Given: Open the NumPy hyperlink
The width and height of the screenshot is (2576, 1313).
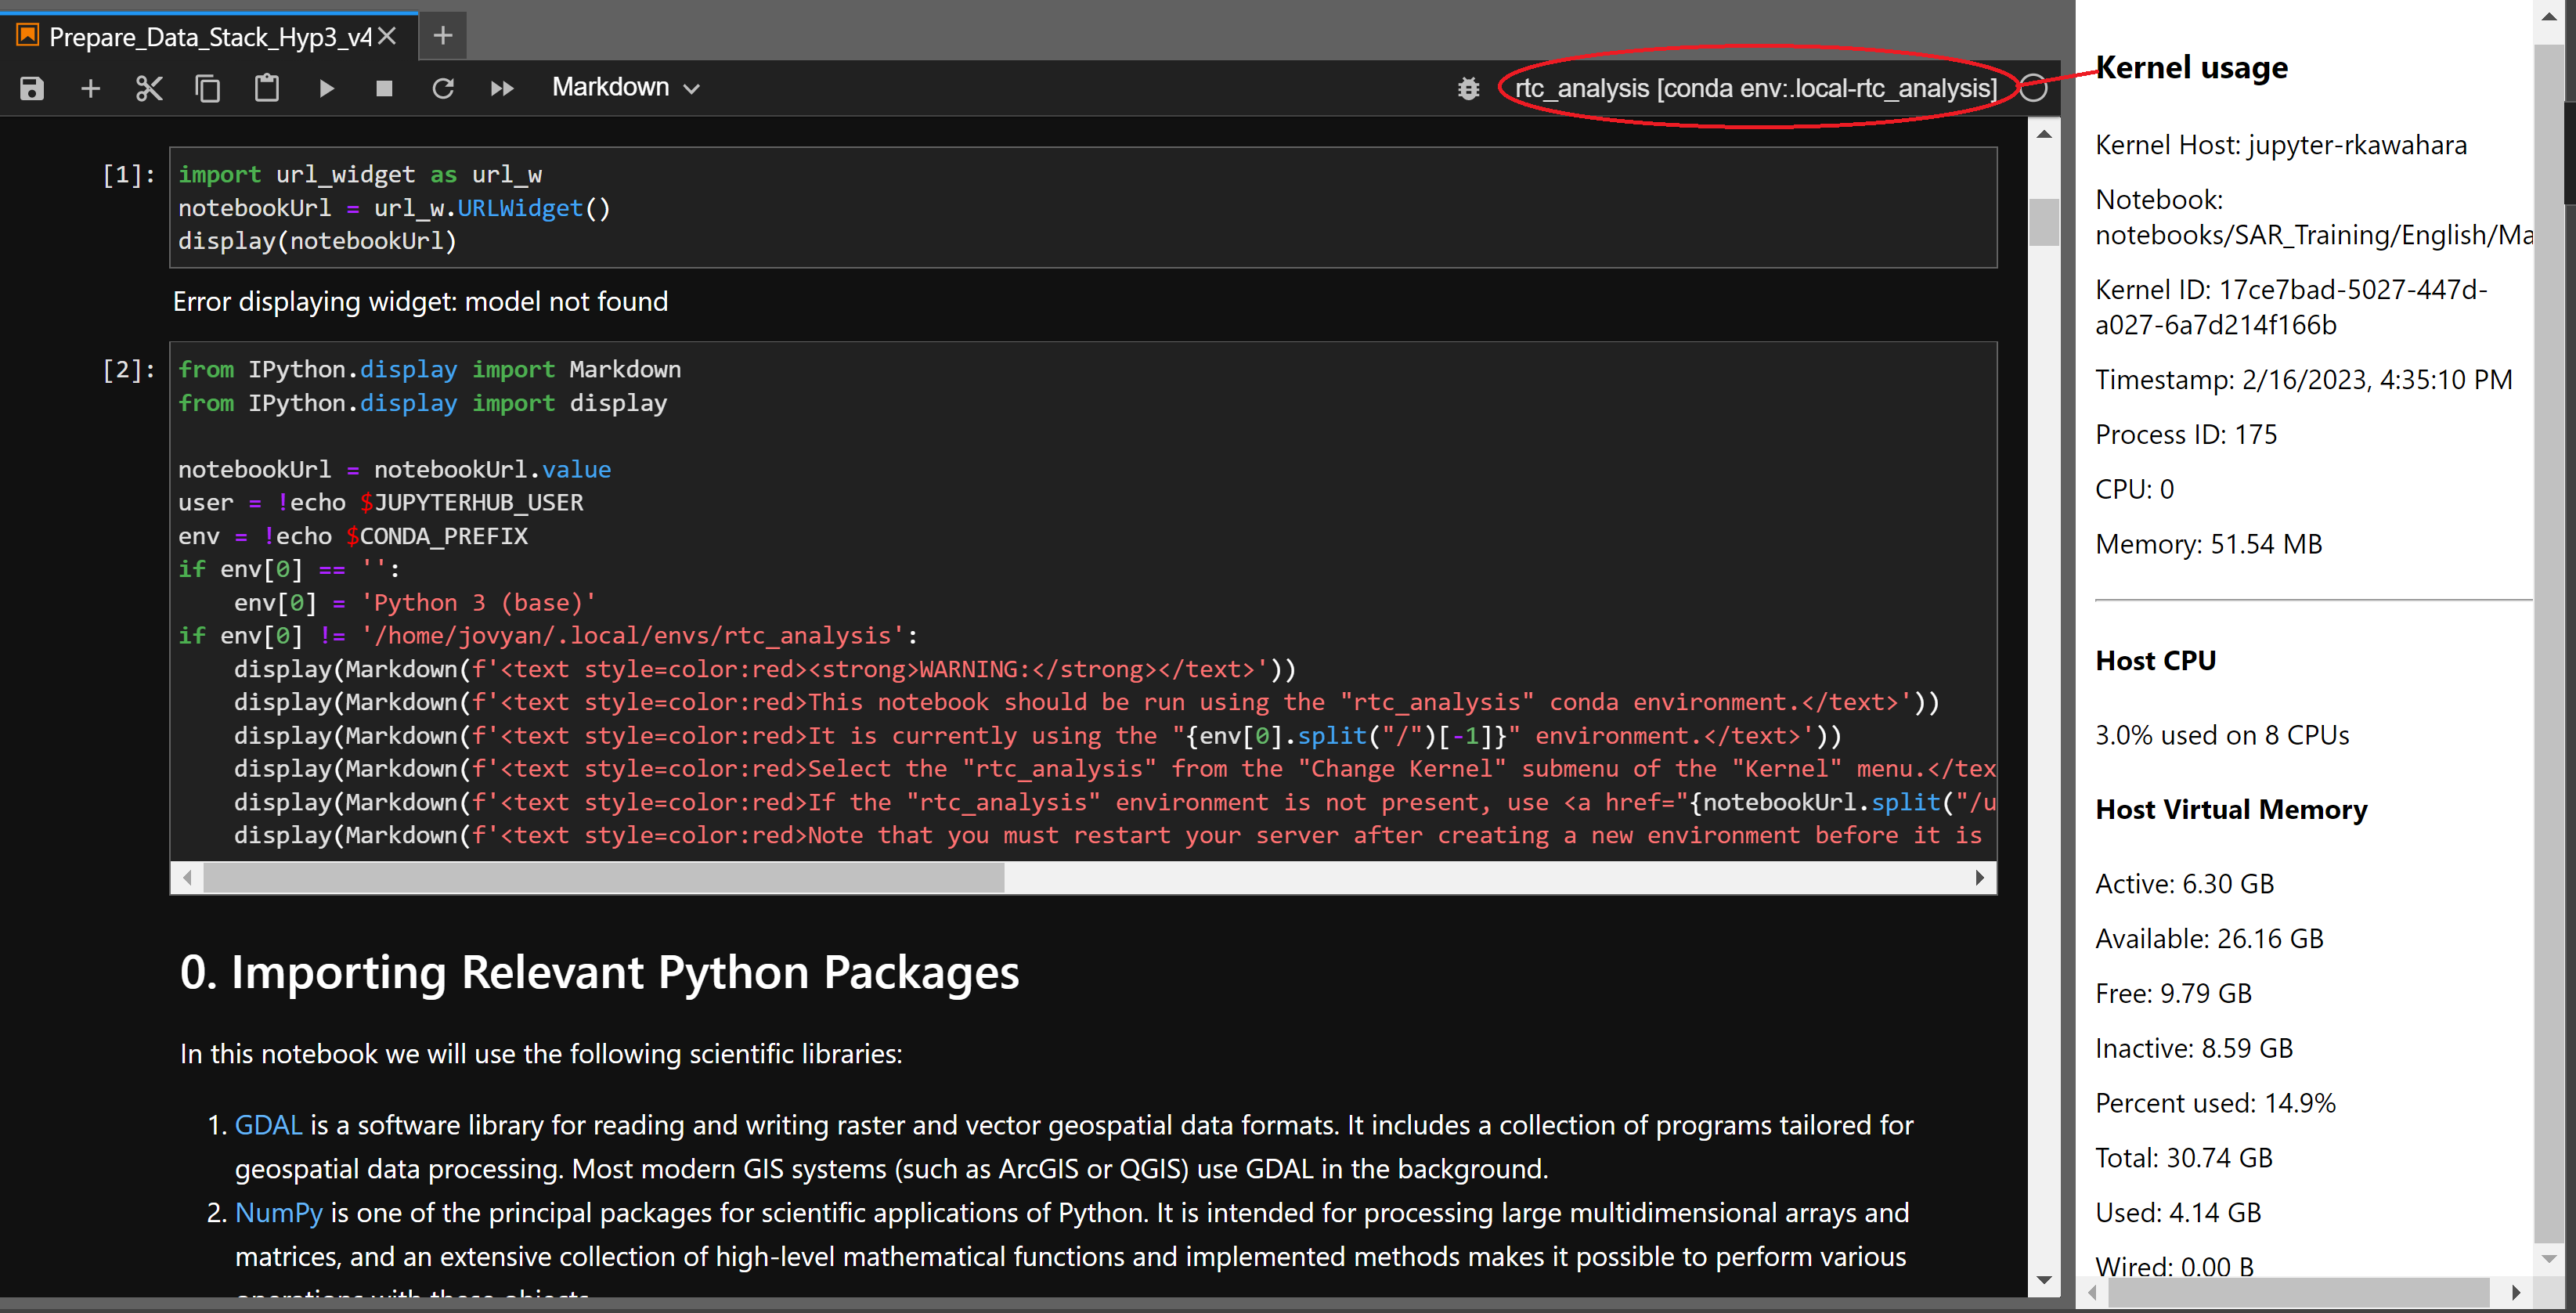Looking at the screenshot, I should (x=278, y=1212).
